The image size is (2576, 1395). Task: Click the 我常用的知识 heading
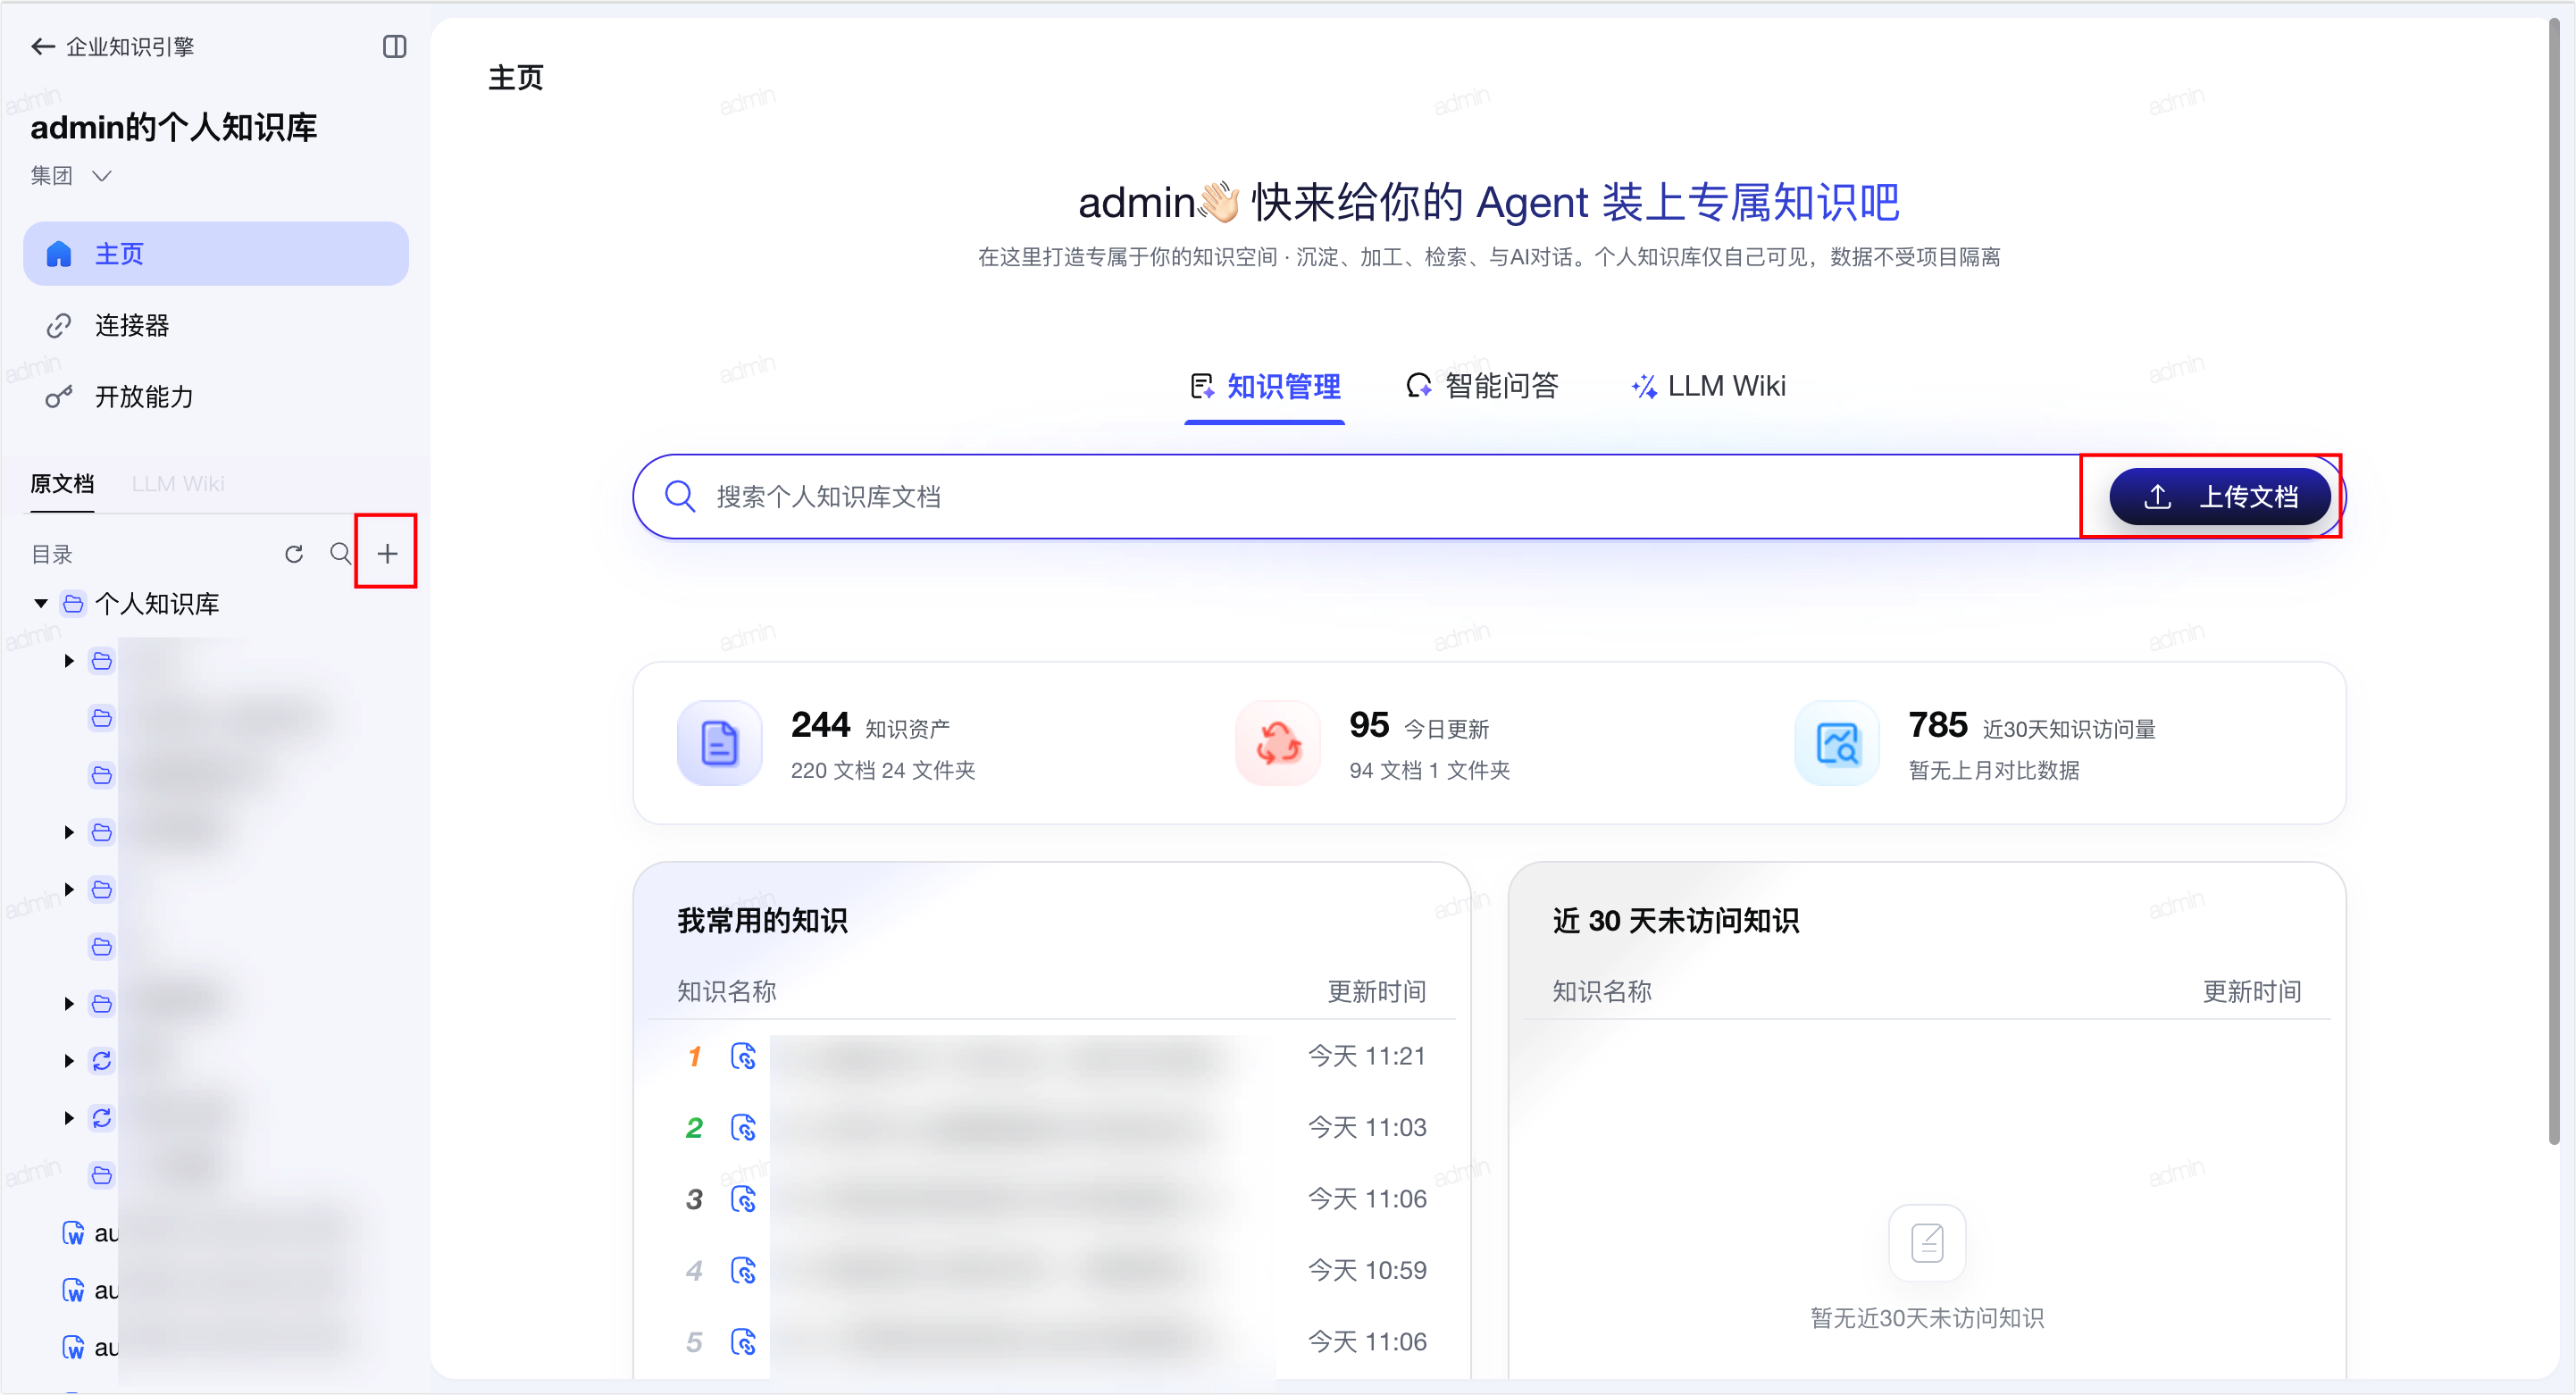point(762,920)
